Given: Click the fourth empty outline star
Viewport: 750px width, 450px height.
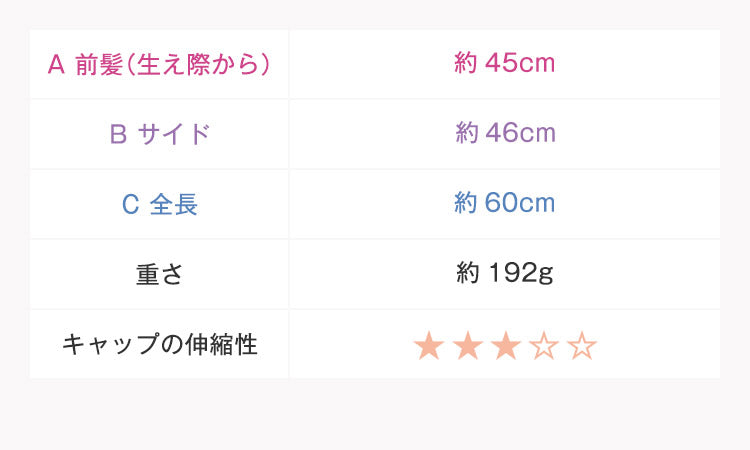Looking at the screenshot, I should click(543, 346).
